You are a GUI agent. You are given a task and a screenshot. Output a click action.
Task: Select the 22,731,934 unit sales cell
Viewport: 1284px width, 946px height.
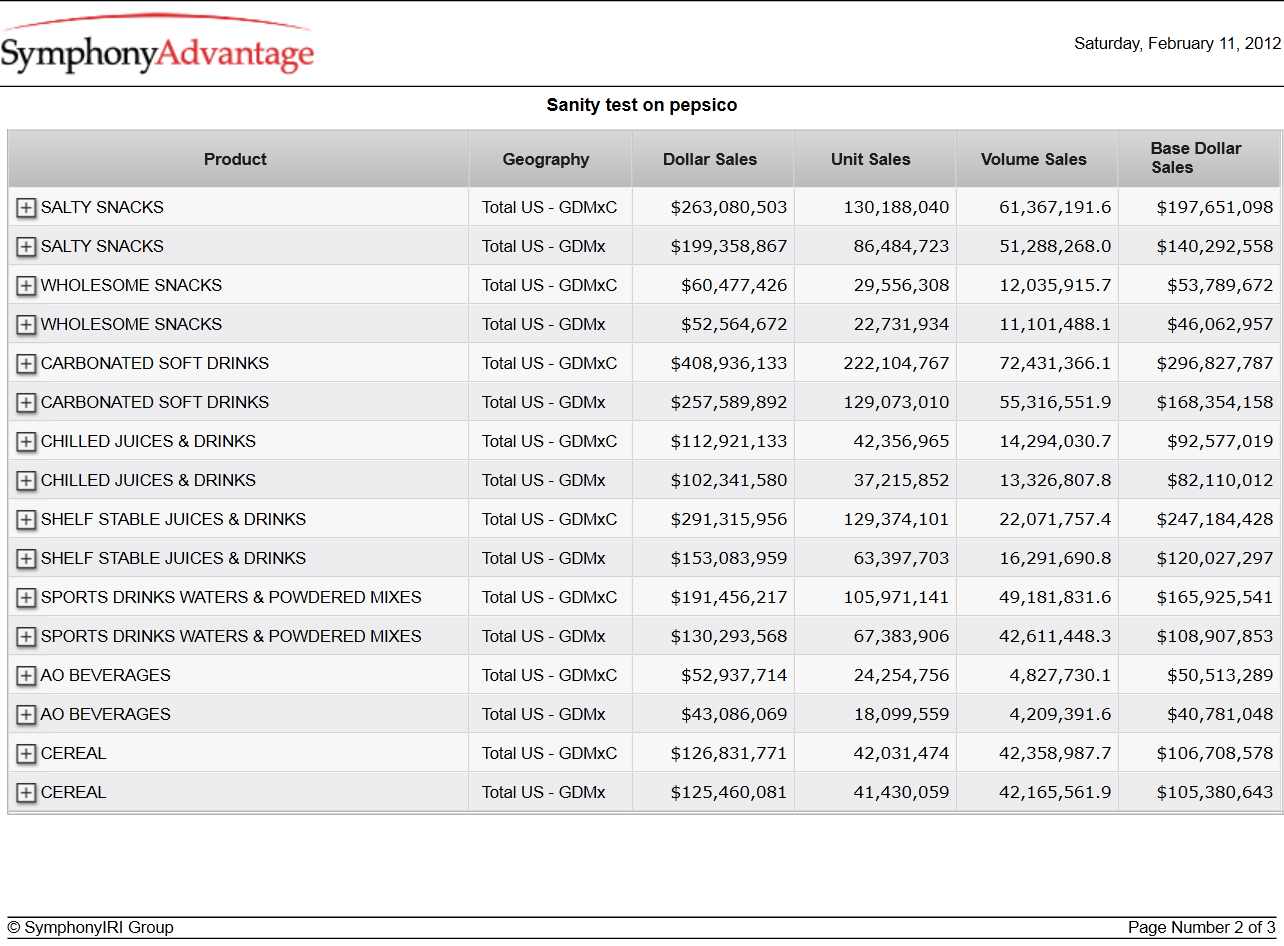pos(875,324)
